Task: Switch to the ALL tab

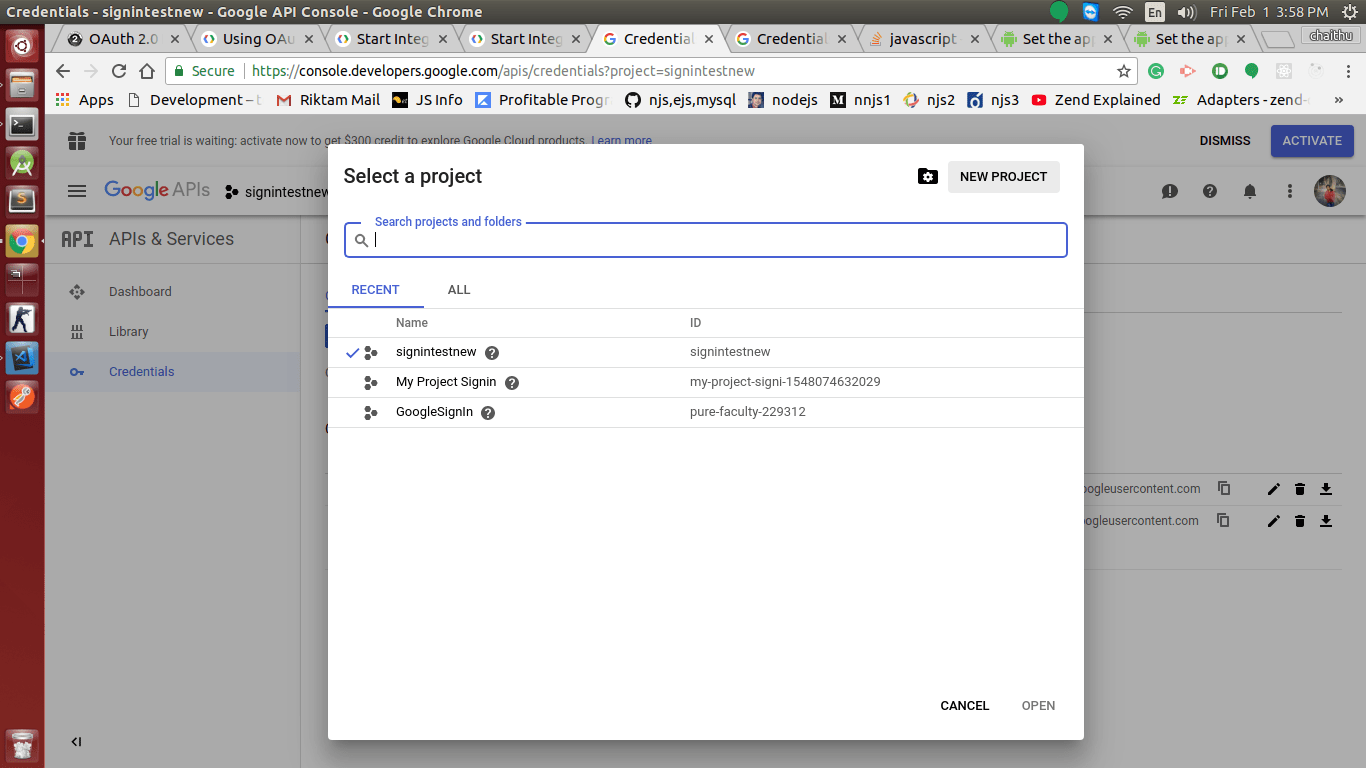Action: 459,290
